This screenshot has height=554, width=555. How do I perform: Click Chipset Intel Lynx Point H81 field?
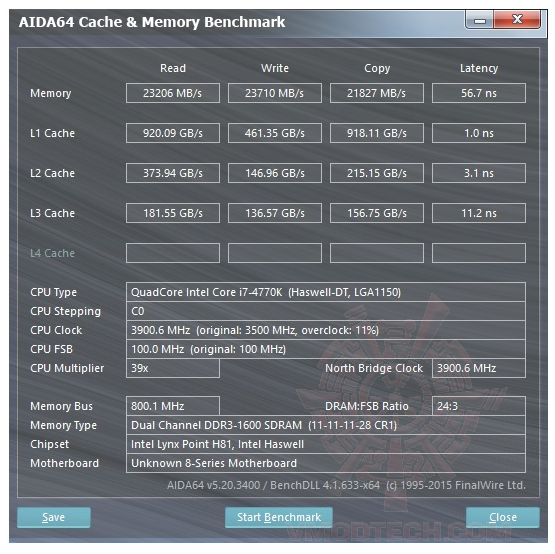coord(326,444)
